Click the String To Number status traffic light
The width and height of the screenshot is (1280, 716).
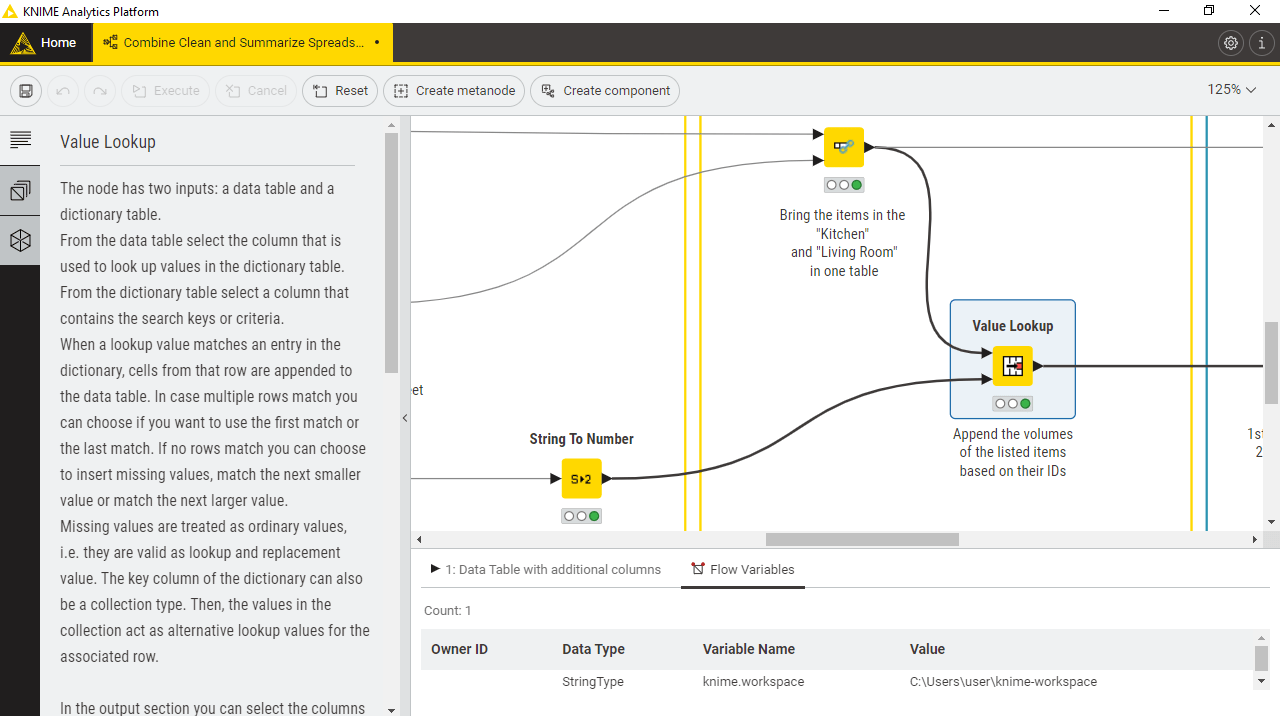point(582,516)
